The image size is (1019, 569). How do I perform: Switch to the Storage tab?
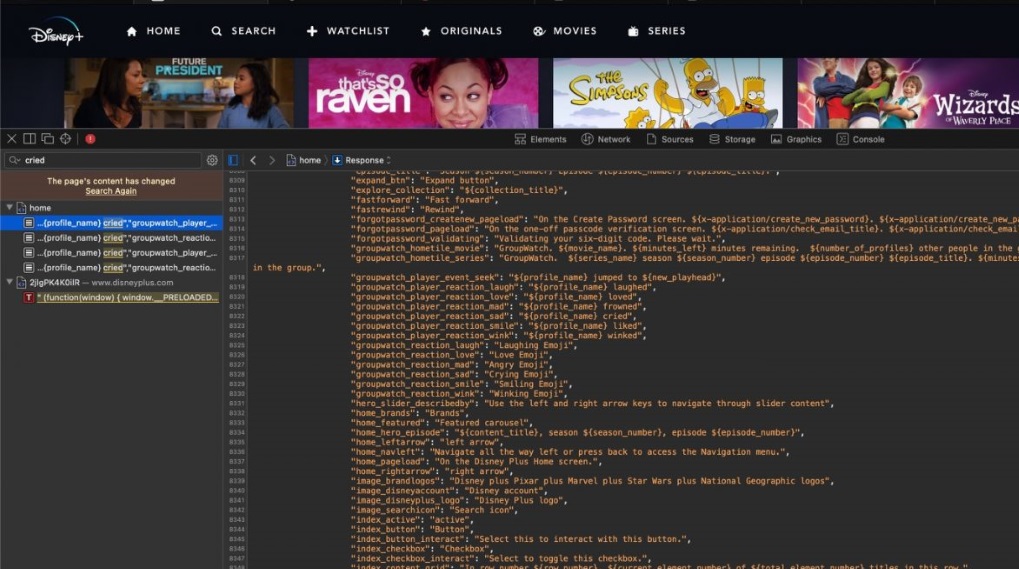(x=732, y=139)
